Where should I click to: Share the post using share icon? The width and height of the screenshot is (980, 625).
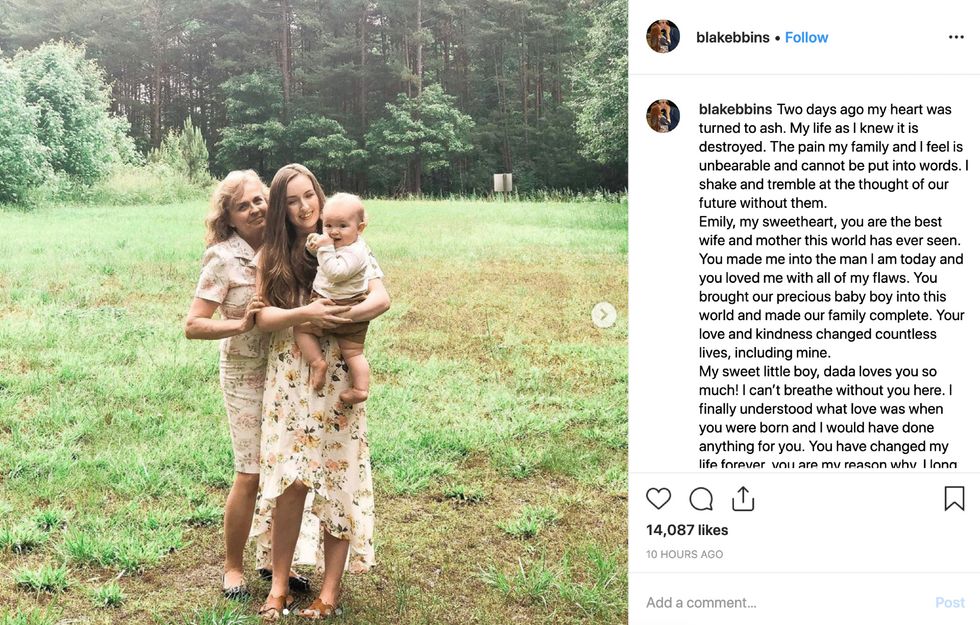click(743, 499)
